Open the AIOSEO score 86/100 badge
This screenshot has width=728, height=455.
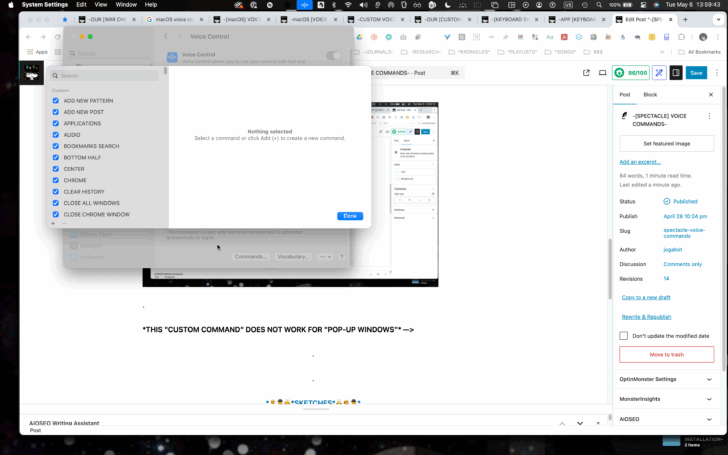pyautogui.click(x=630, y=73)
